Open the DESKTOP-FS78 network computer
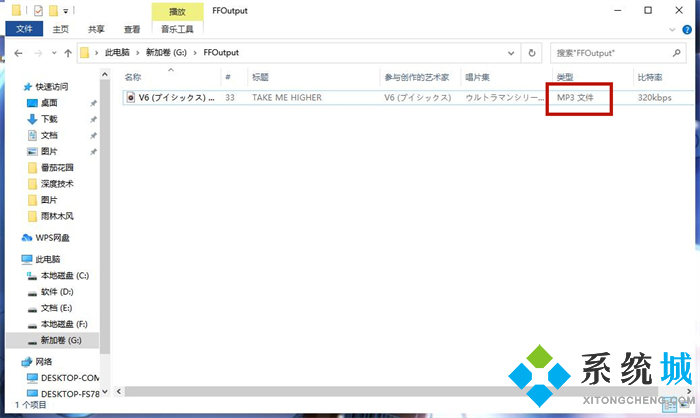 tap(70, 394)
